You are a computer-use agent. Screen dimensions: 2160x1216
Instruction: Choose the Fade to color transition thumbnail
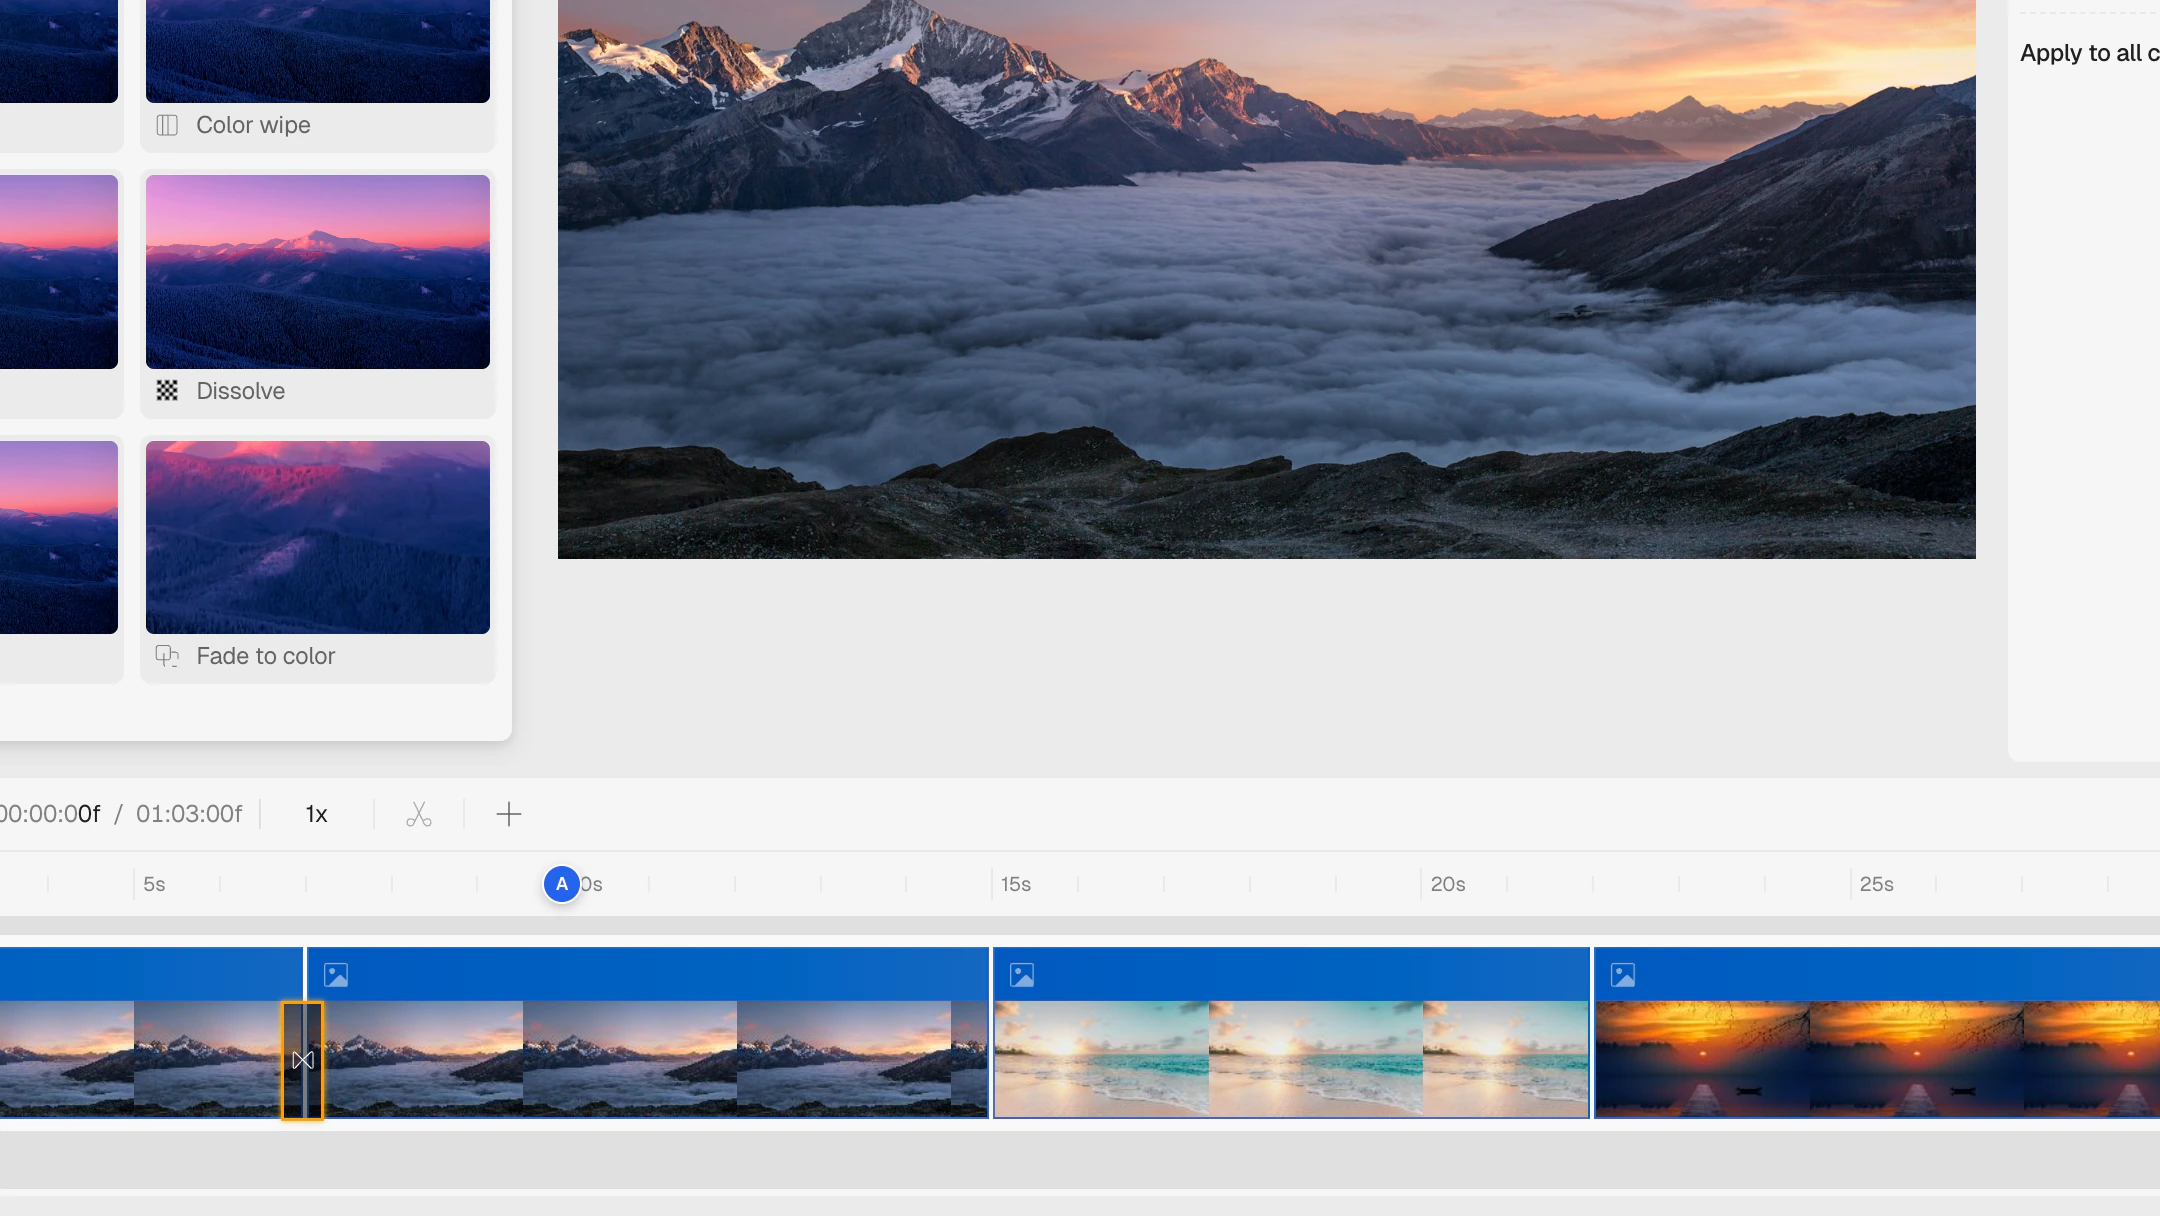(318, 537)
